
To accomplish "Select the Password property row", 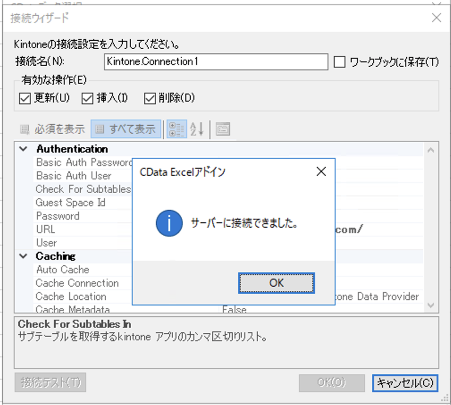I will pyautogui.click(x=58, y=216).
